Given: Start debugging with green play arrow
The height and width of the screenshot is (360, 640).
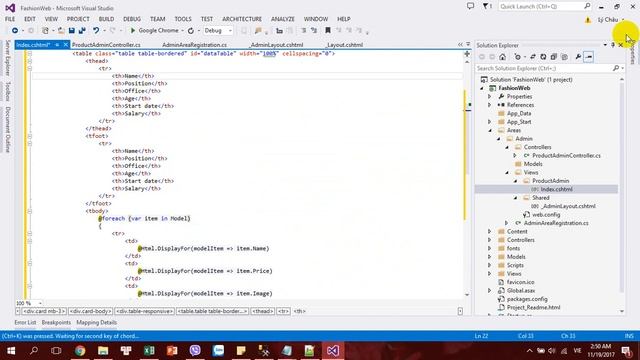Looking at the screenshot, I should point(133,31).
